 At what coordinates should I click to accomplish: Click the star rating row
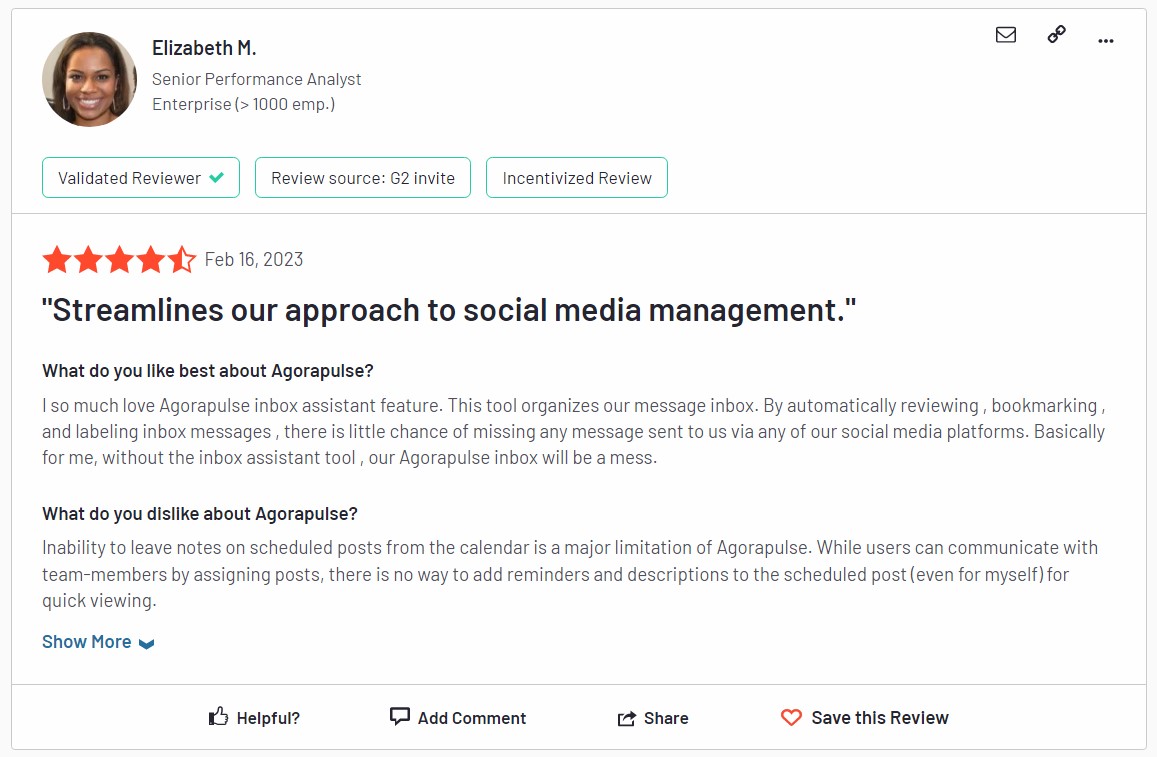pos(119,260)
